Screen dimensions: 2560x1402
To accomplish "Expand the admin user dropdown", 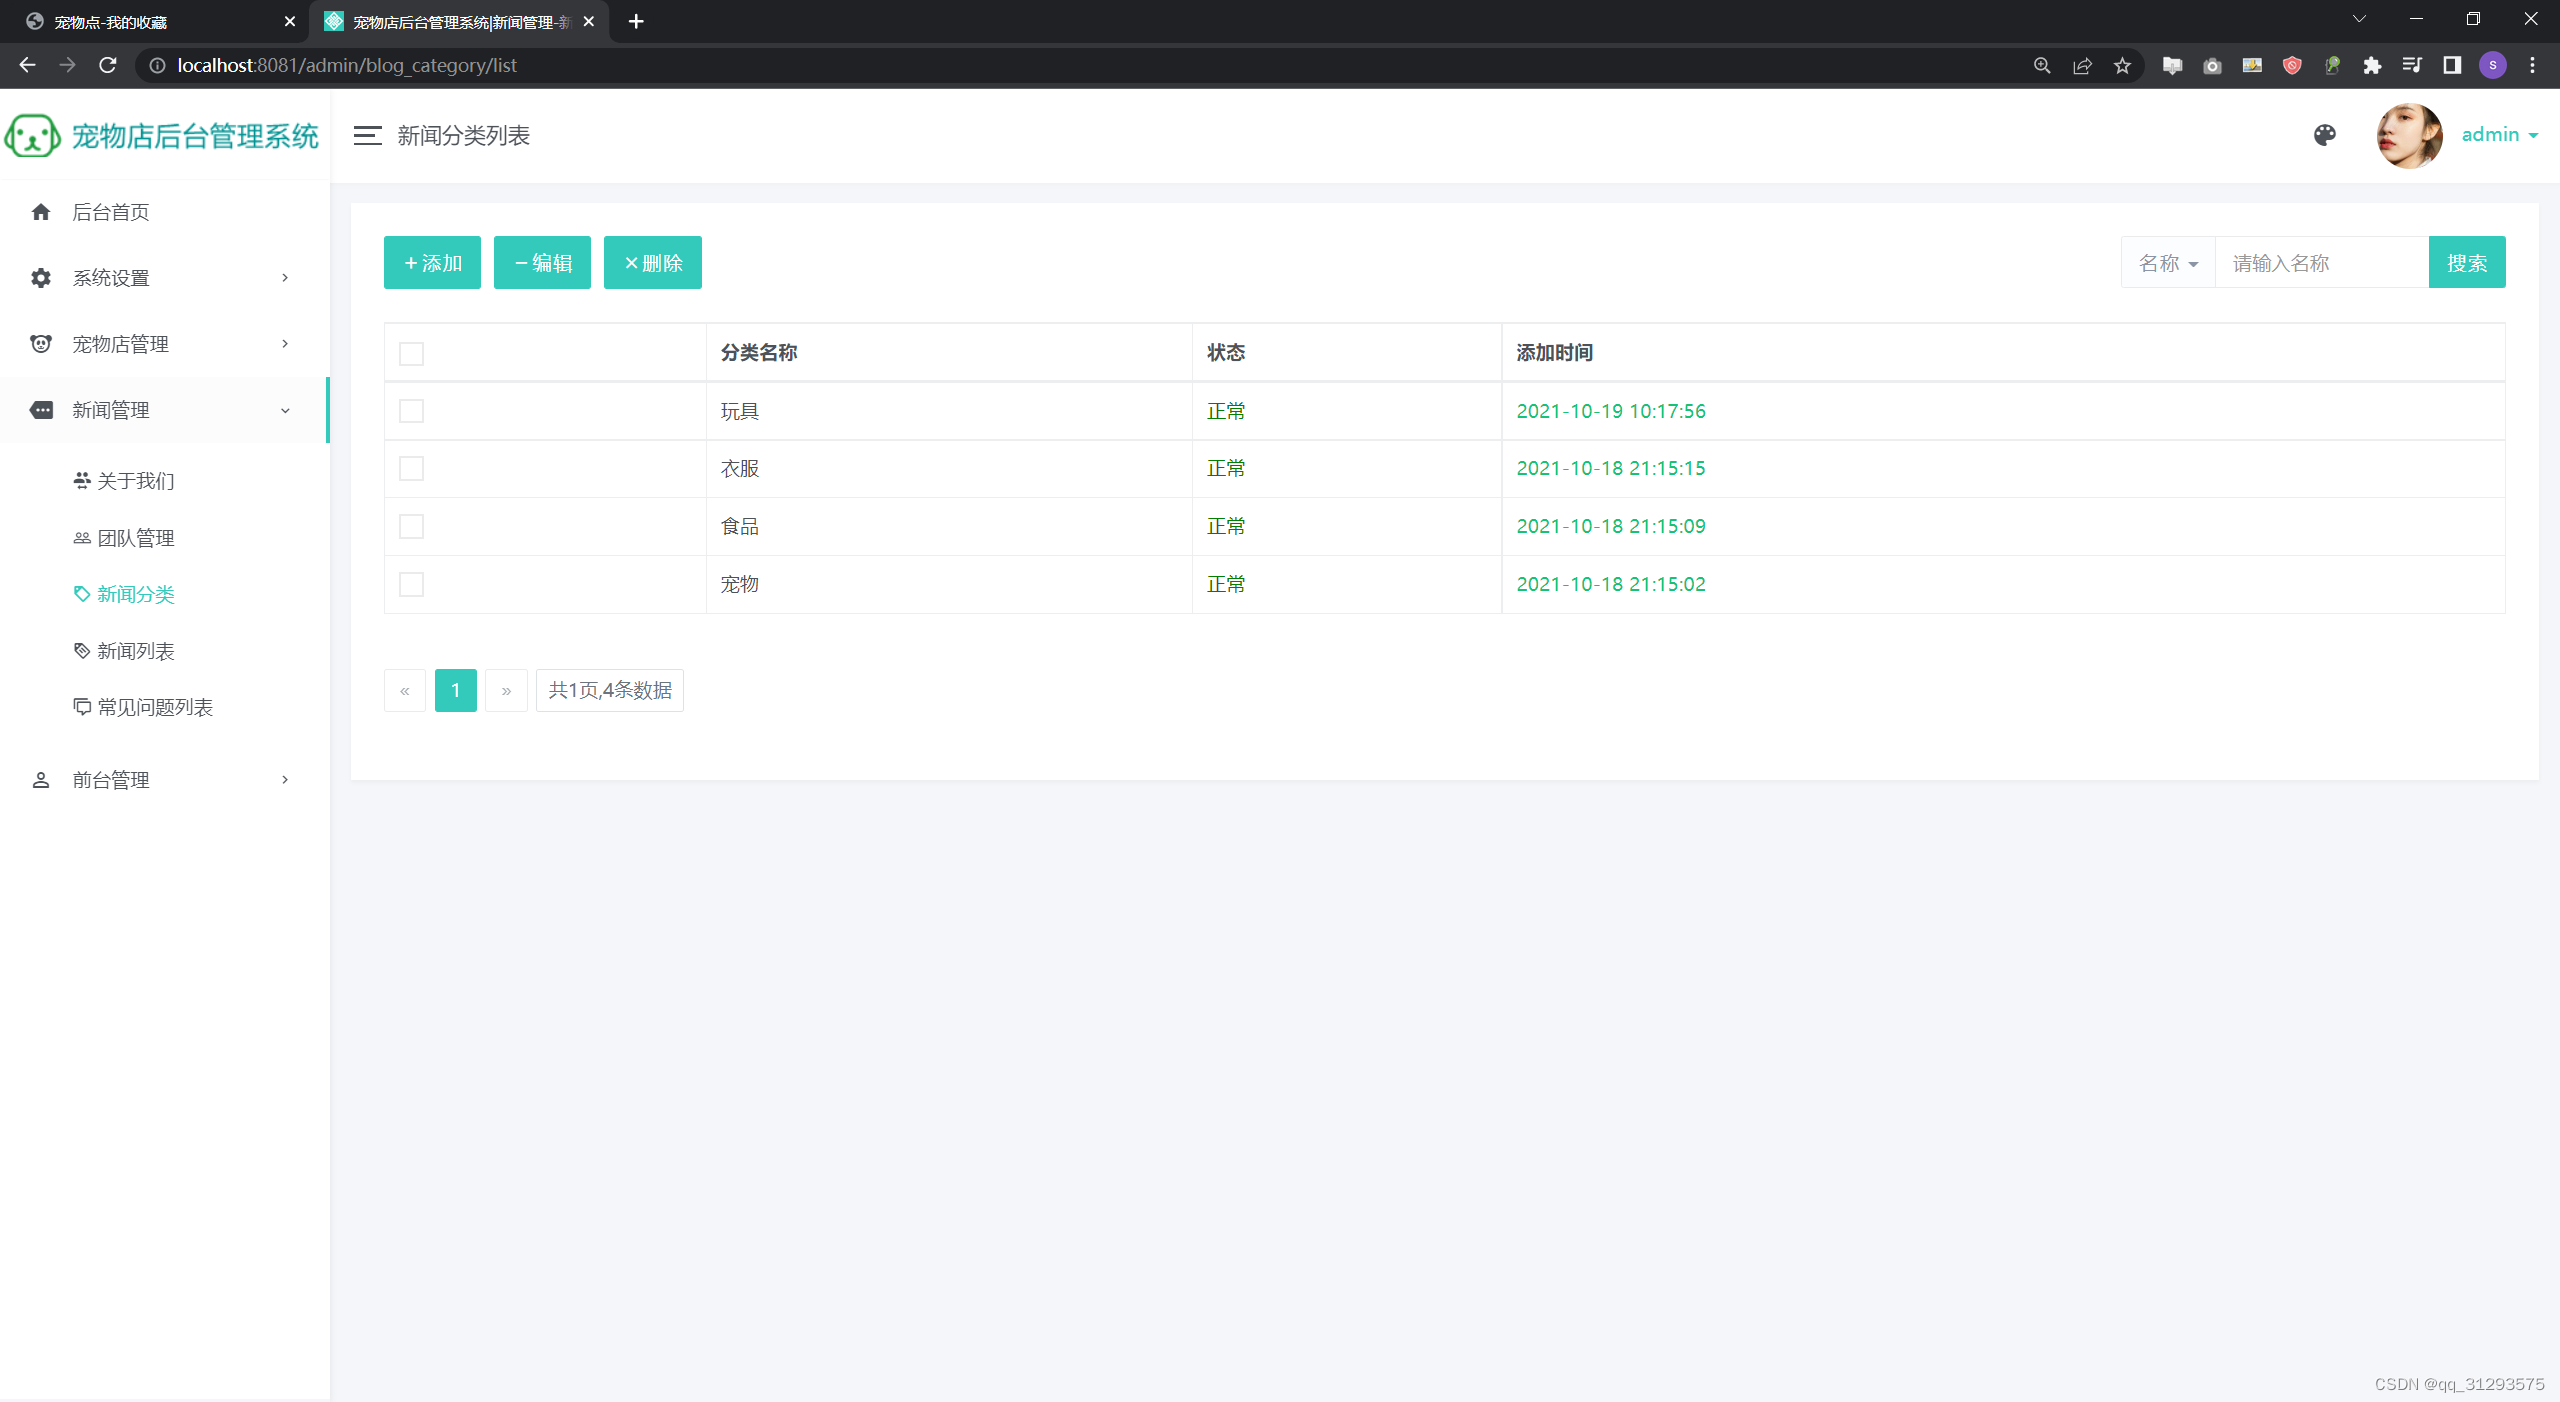I will [2500, 135].
